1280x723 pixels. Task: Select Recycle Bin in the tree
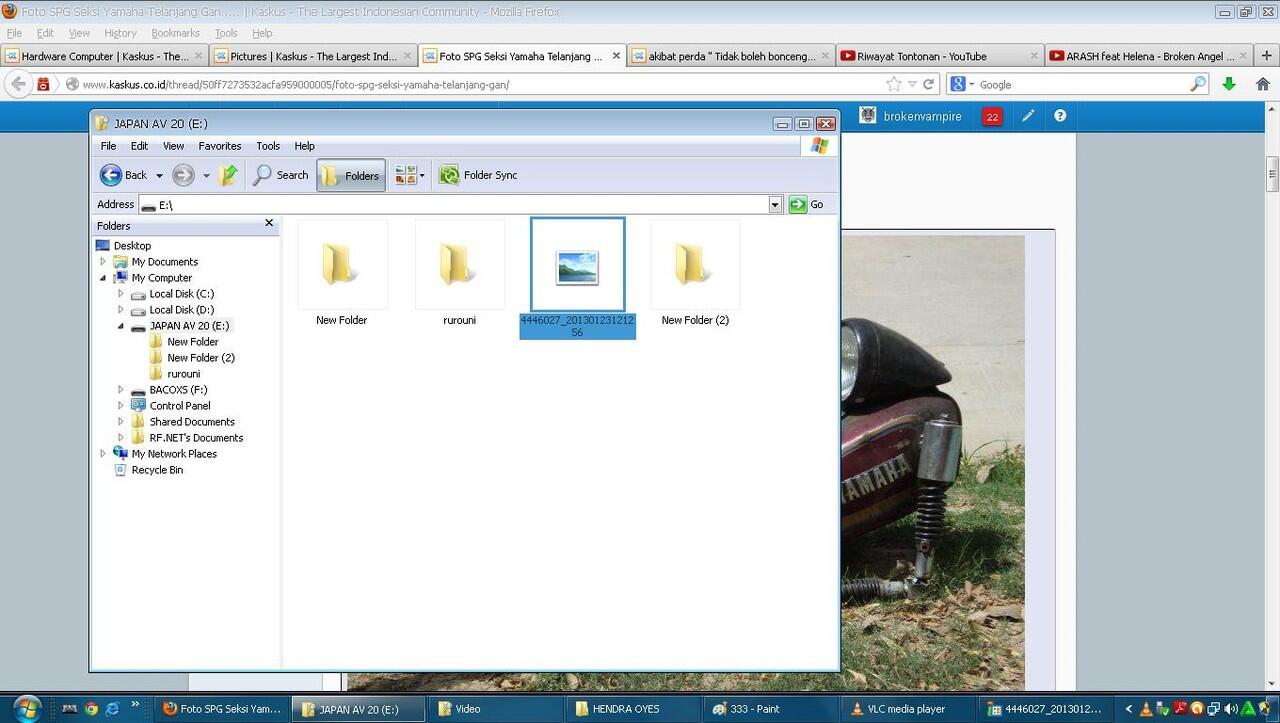pos(157,470)
